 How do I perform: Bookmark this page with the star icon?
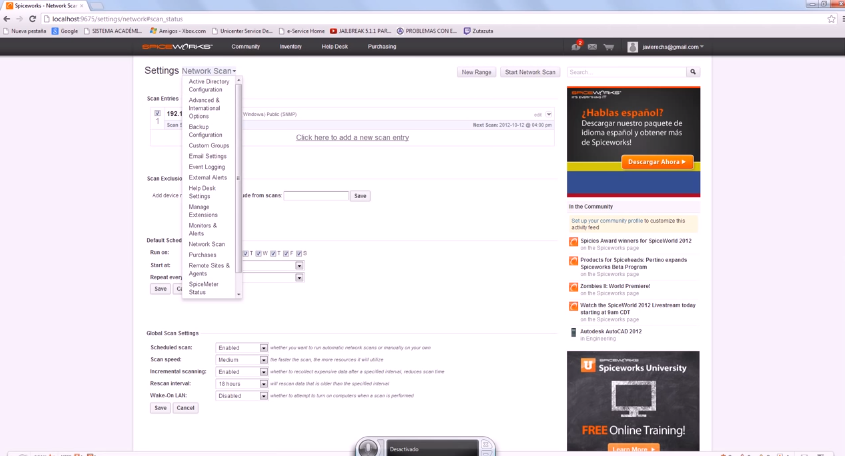(x=832, y=19)
